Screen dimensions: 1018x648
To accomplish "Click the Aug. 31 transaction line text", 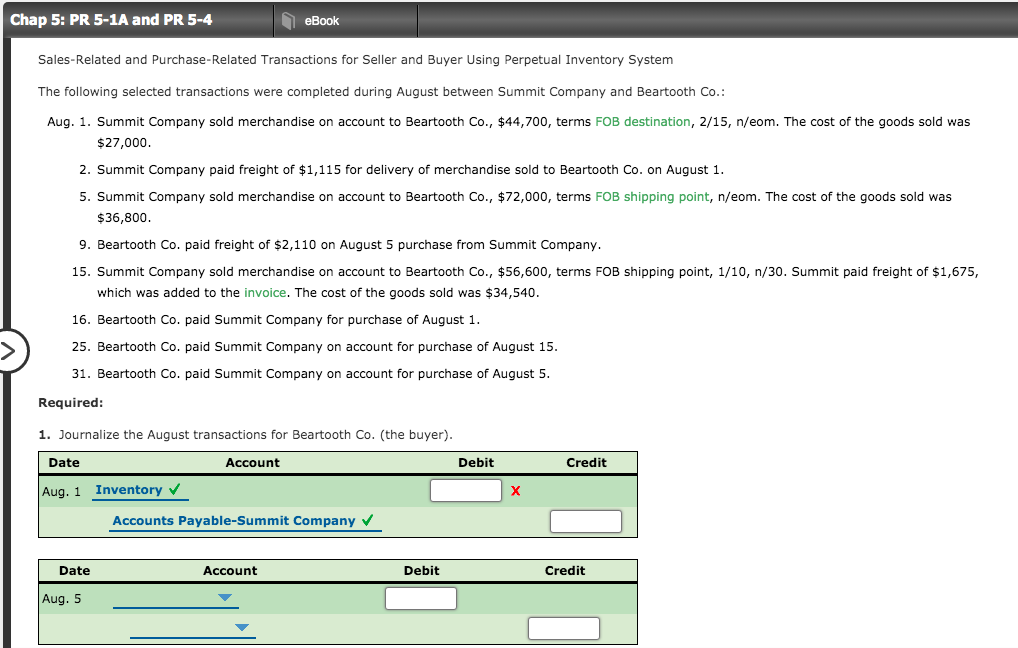I will pyautogui.click(x=323, y=374).
